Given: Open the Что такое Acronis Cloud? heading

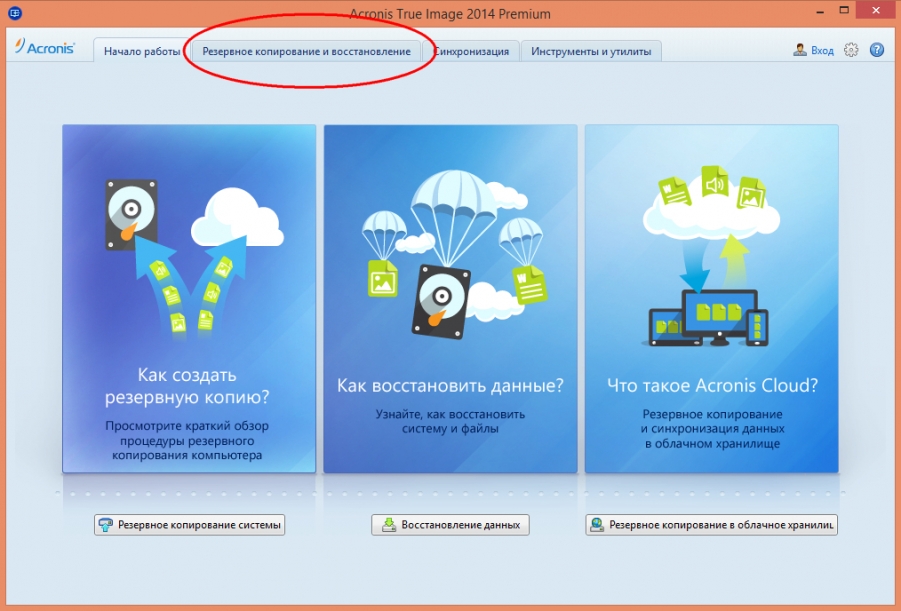Looking at the screenshot, I should pos(711,385).
